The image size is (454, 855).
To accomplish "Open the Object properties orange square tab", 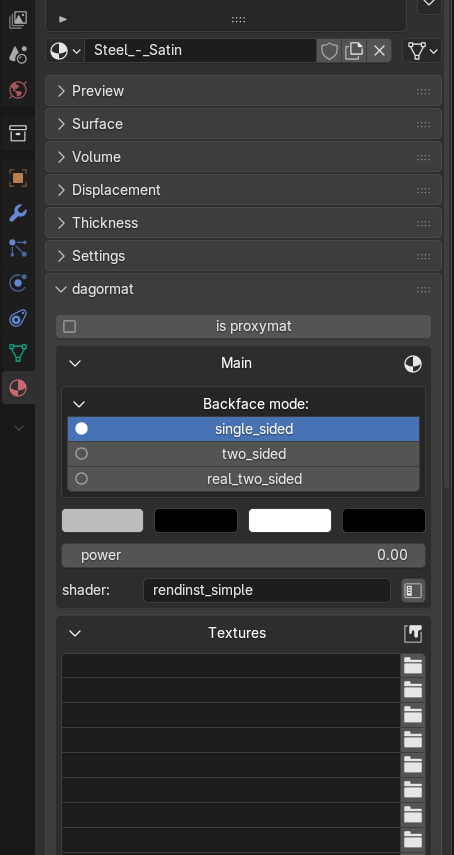I will pos(18,178).
